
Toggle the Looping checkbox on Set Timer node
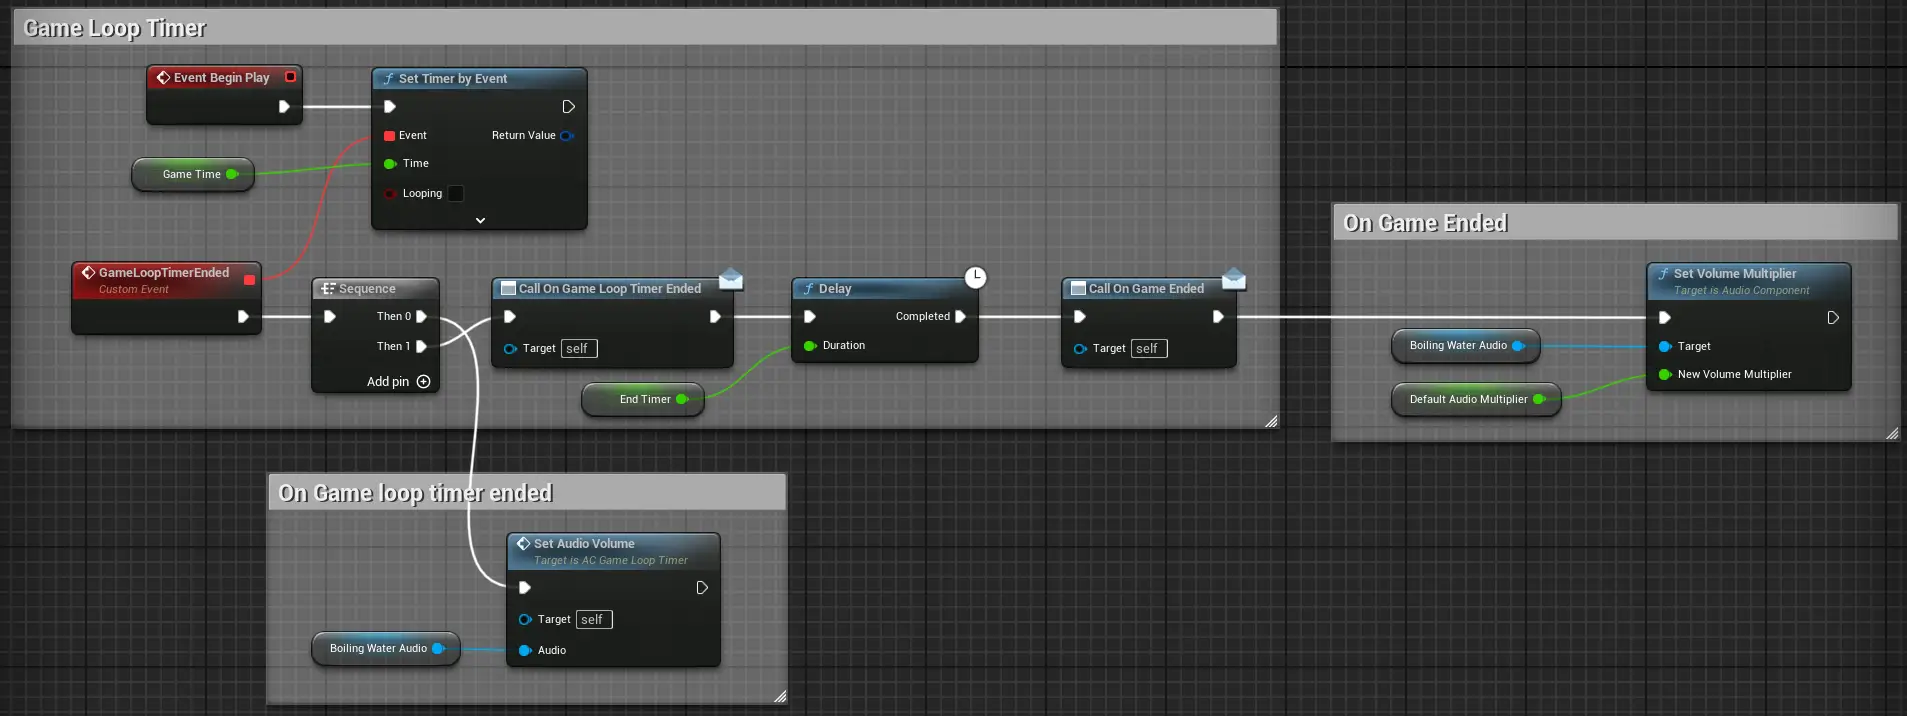pyautogui.click(x=456, y=194)
